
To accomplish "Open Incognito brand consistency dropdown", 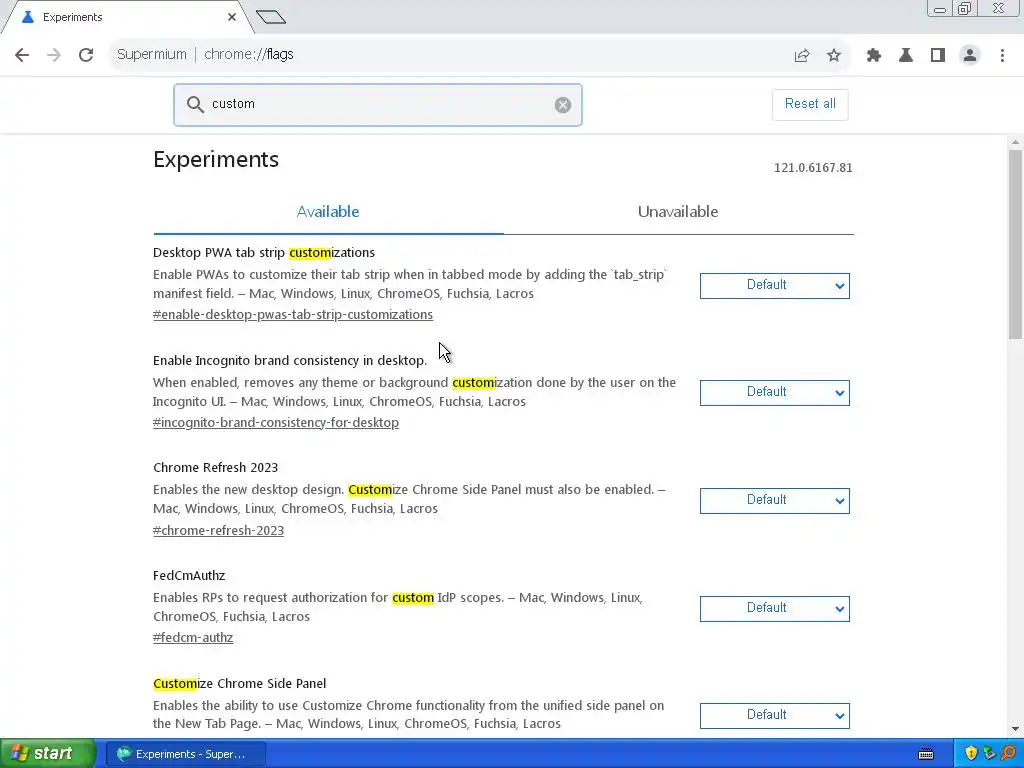I will tap(775, 392).
